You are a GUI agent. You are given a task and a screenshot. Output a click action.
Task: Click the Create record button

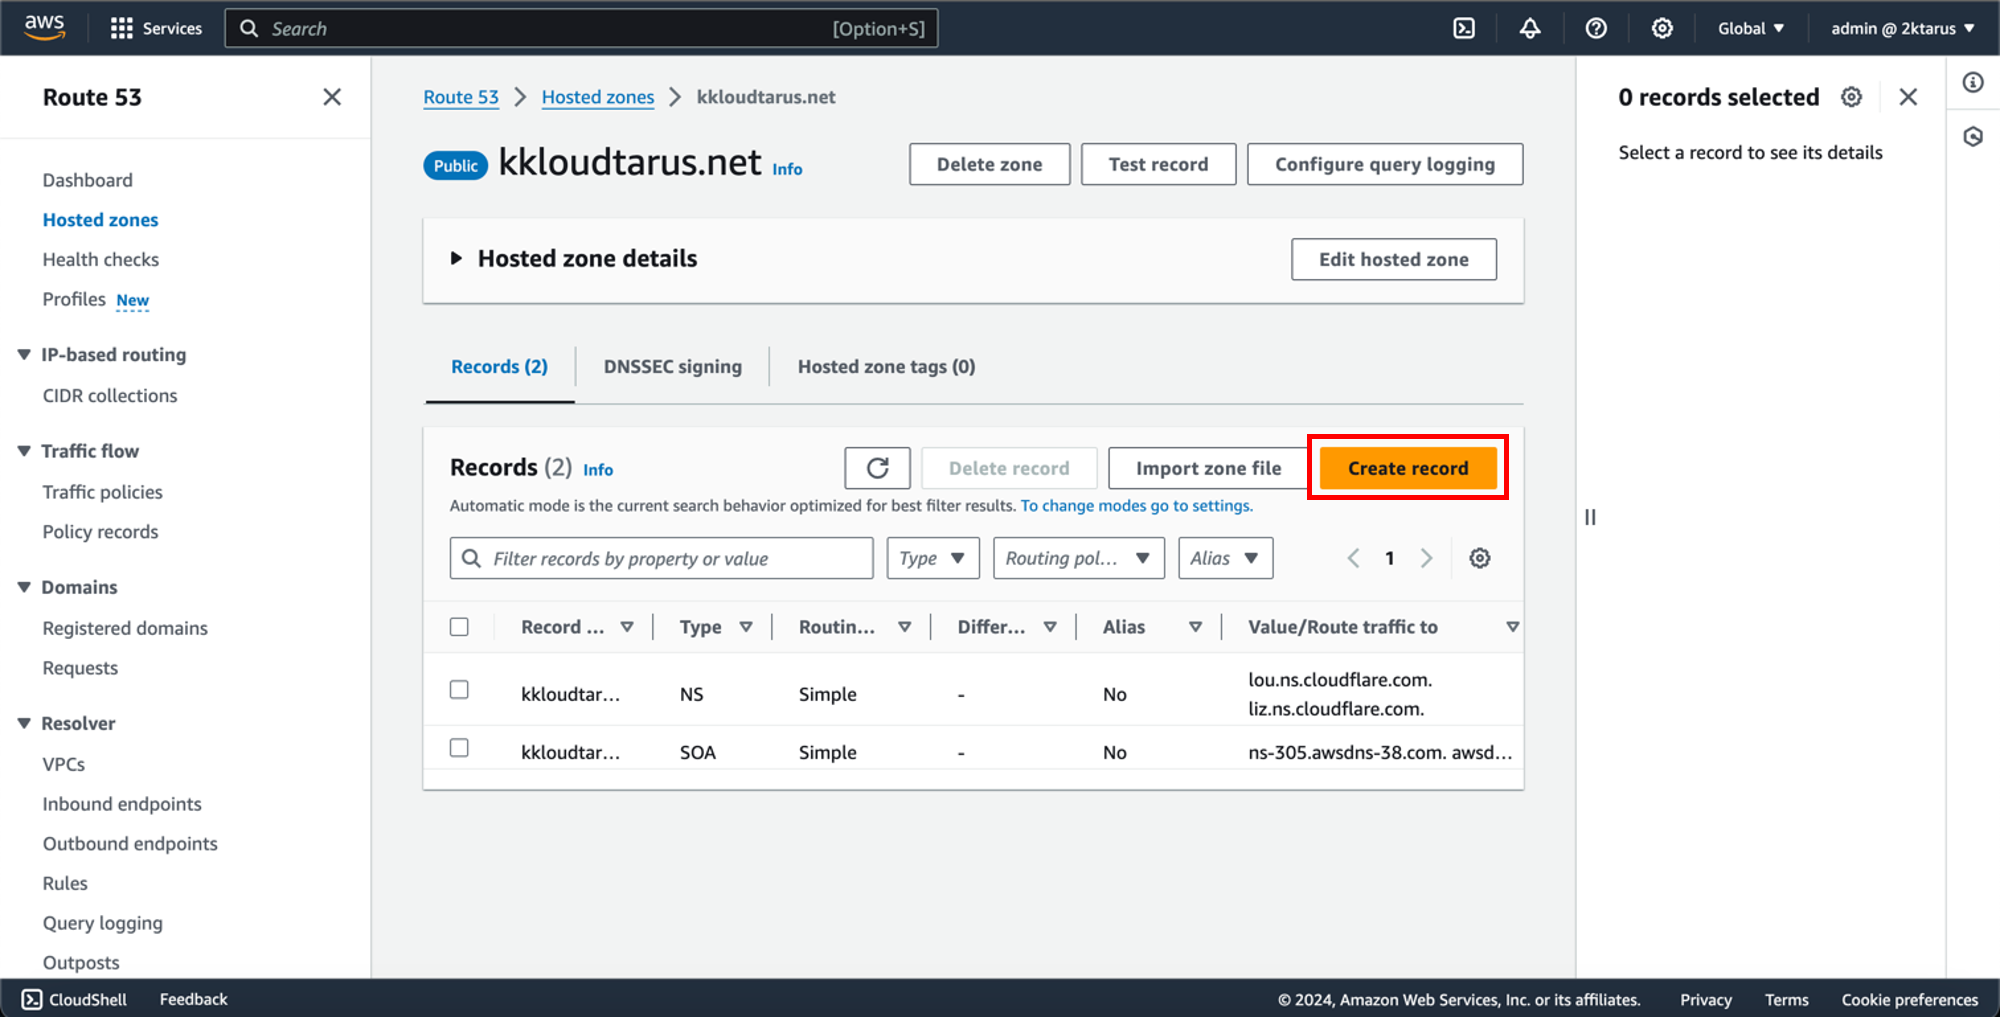(1408, 468)
